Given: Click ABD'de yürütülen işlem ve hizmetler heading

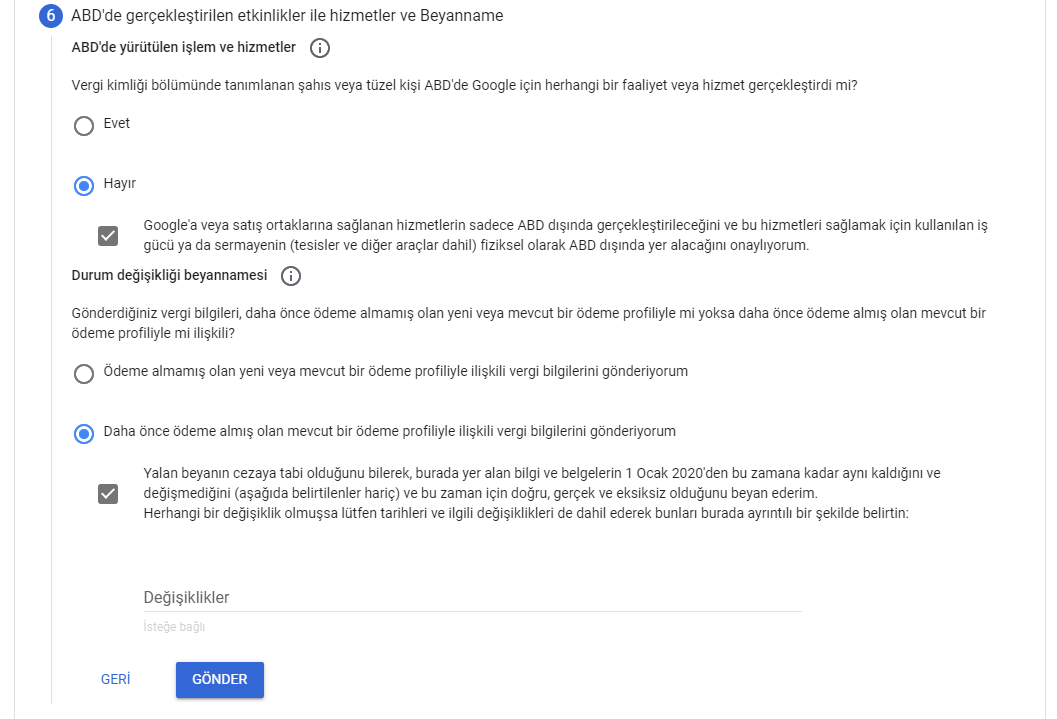Looking at the screenshot, I should (x=183, y=47).
